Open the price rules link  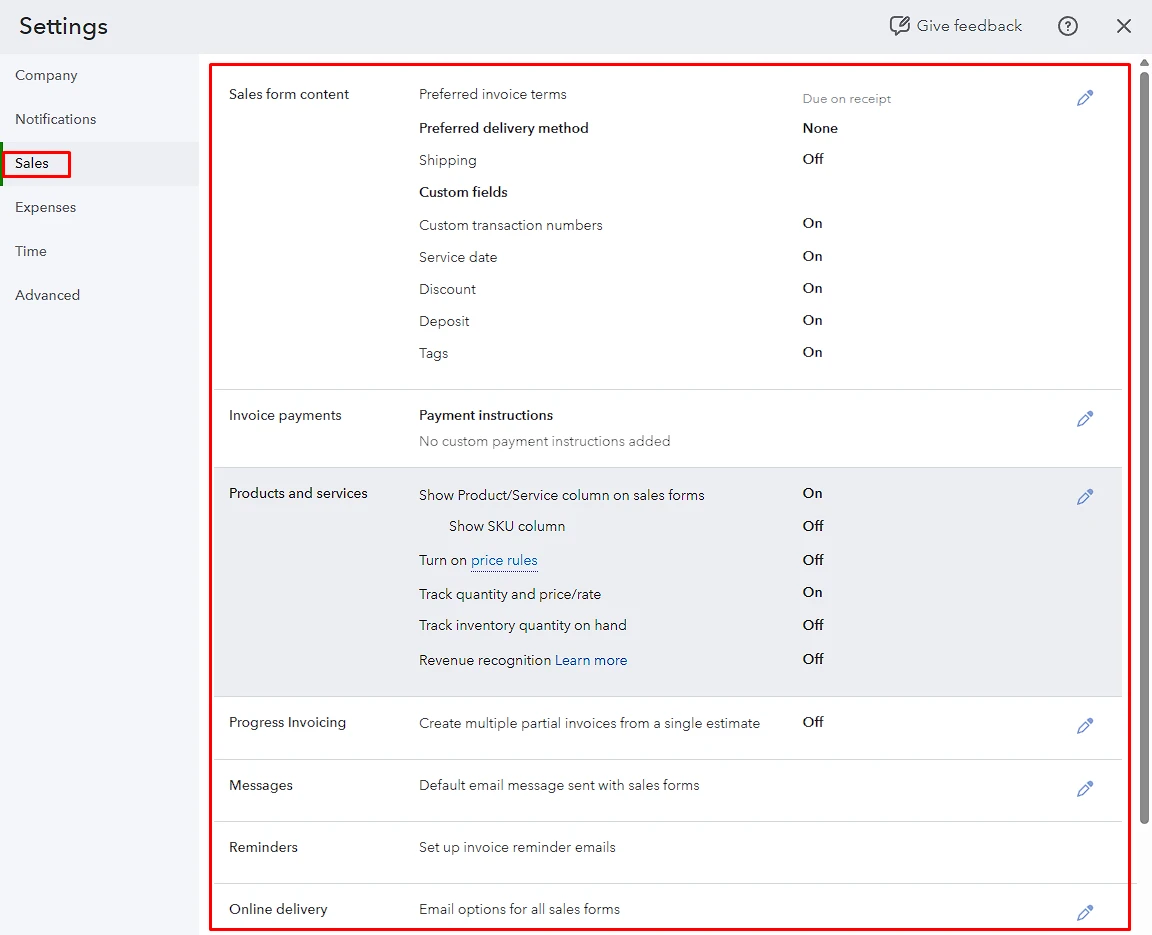pyautogui.click(x=504, y=561)
